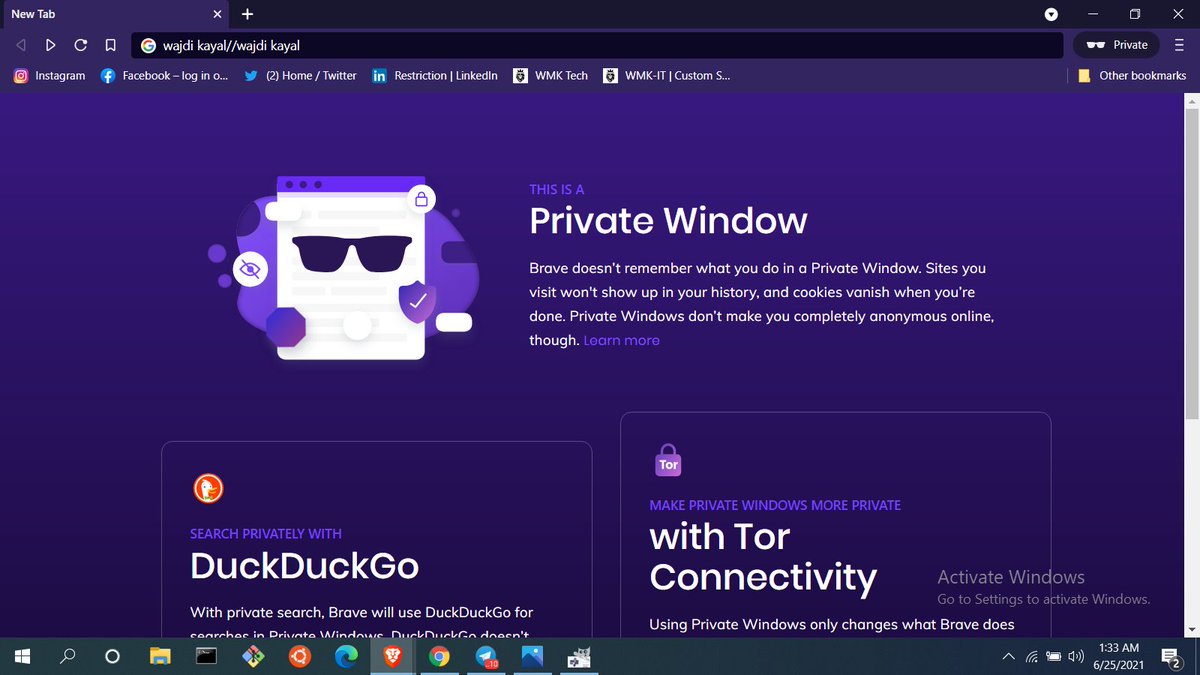
Task: Click the battery icon in the tray
Action: tap(1053, 656)
